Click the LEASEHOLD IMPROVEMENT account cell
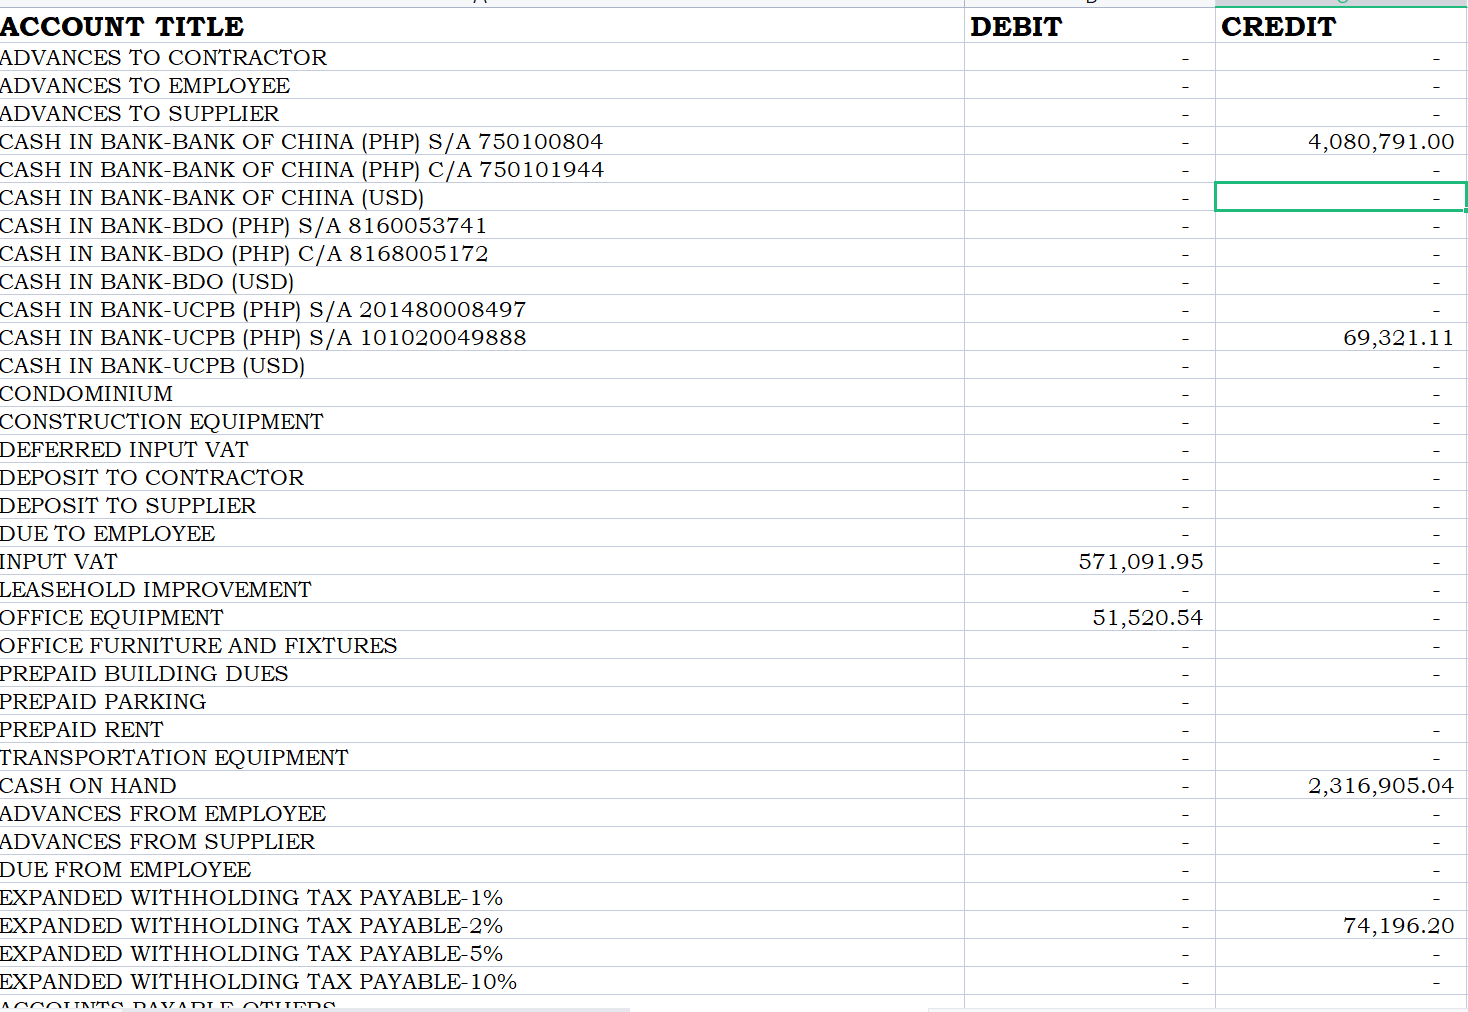The height and width of the screenshot is (1012, 1468). (x=482, y=589)
